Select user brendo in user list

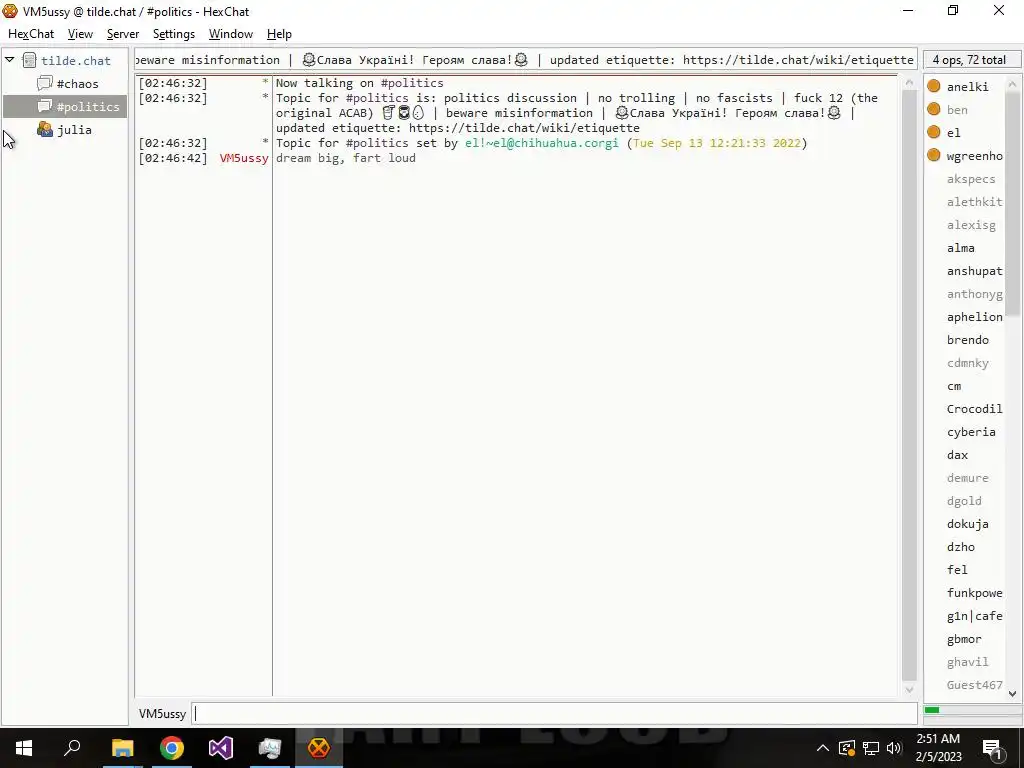(968, 340)
